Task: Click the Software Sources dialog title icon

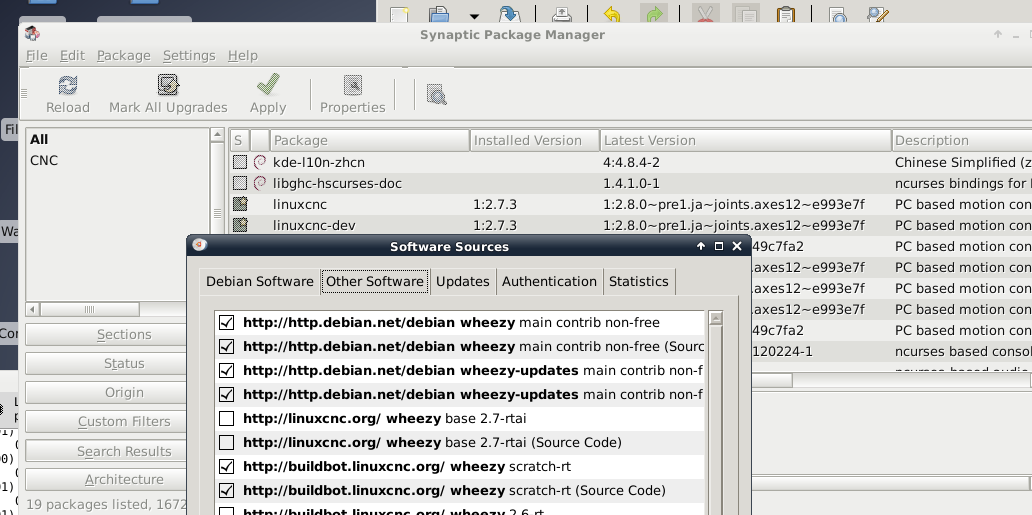Action: (x=199, y=246)
